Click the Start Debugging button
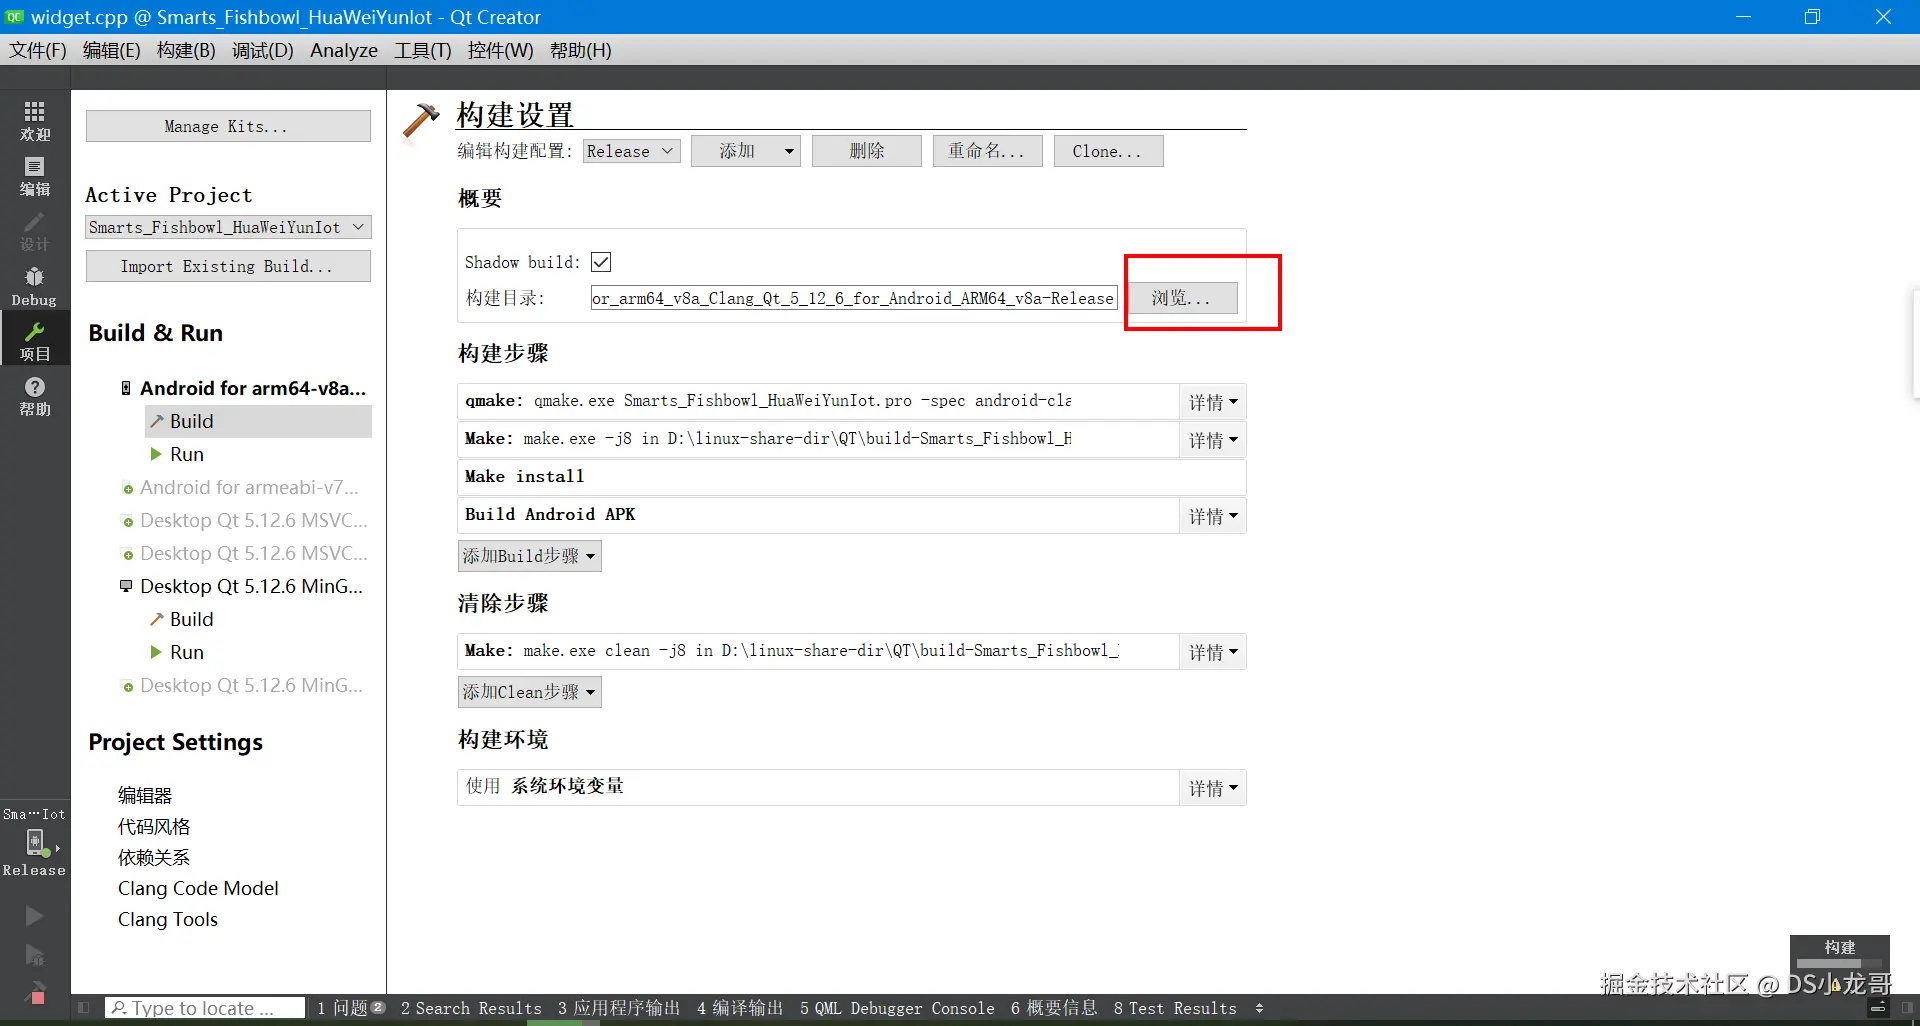The height and width of the screenshot is (1026, 1920). pyautogui.click(x=34, y=956)
